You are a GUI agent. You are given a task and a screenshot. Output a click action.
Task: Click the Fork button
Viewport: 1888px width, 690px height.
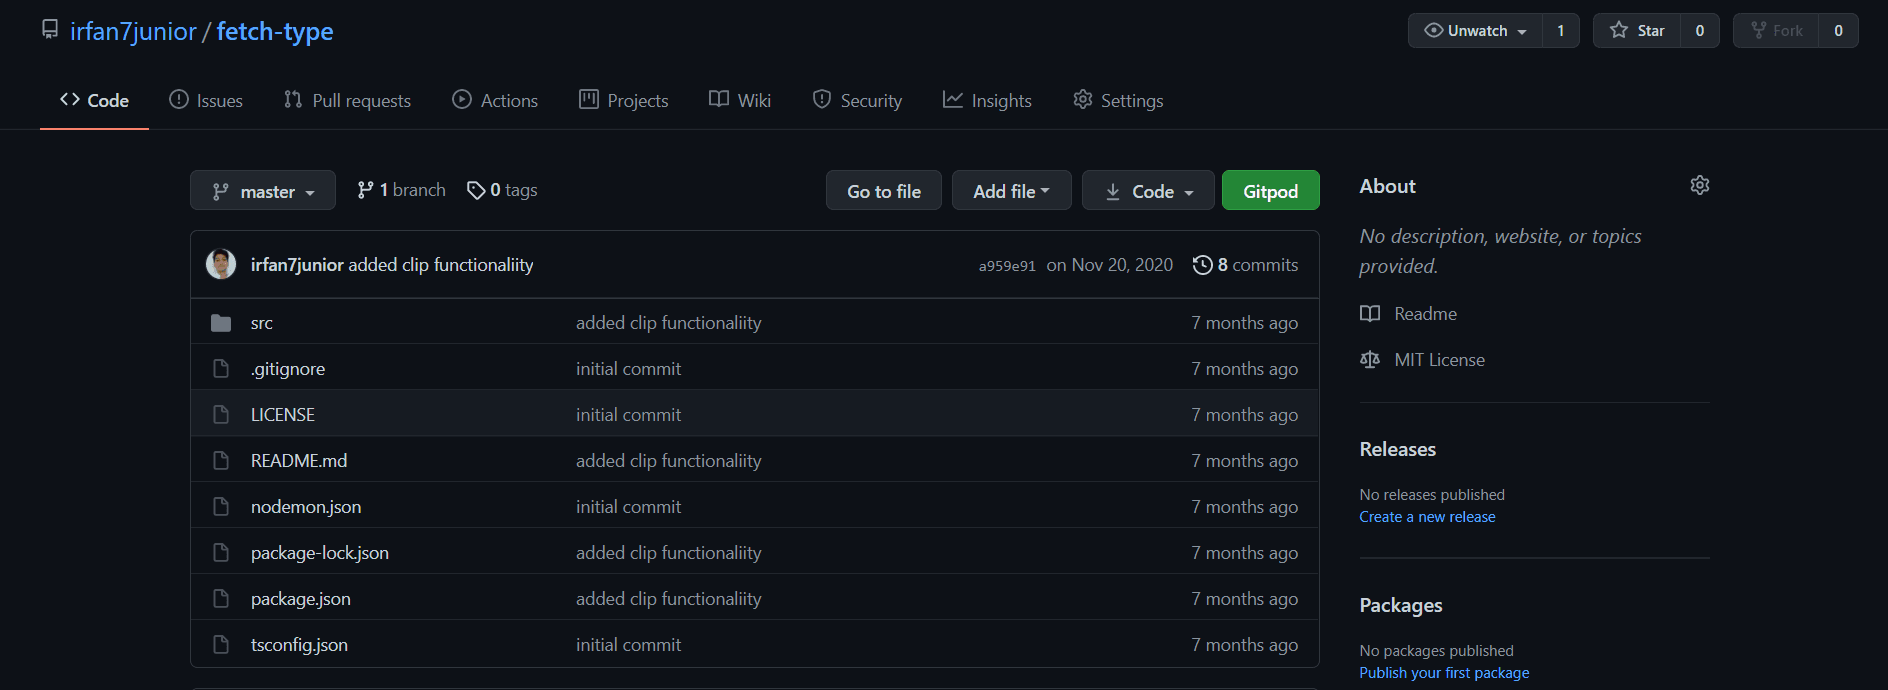(1777, 31)
